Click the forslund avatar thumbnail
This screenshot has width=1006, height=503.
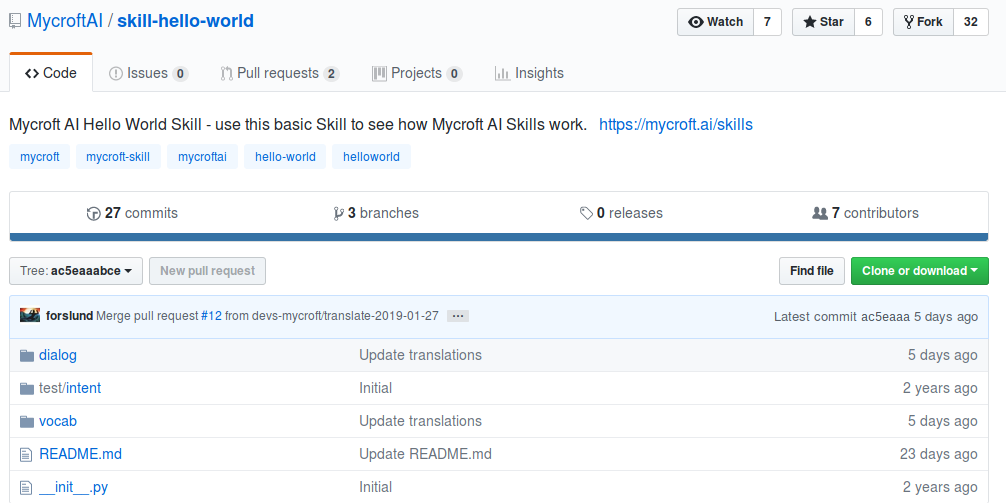(x=30, y=316)
